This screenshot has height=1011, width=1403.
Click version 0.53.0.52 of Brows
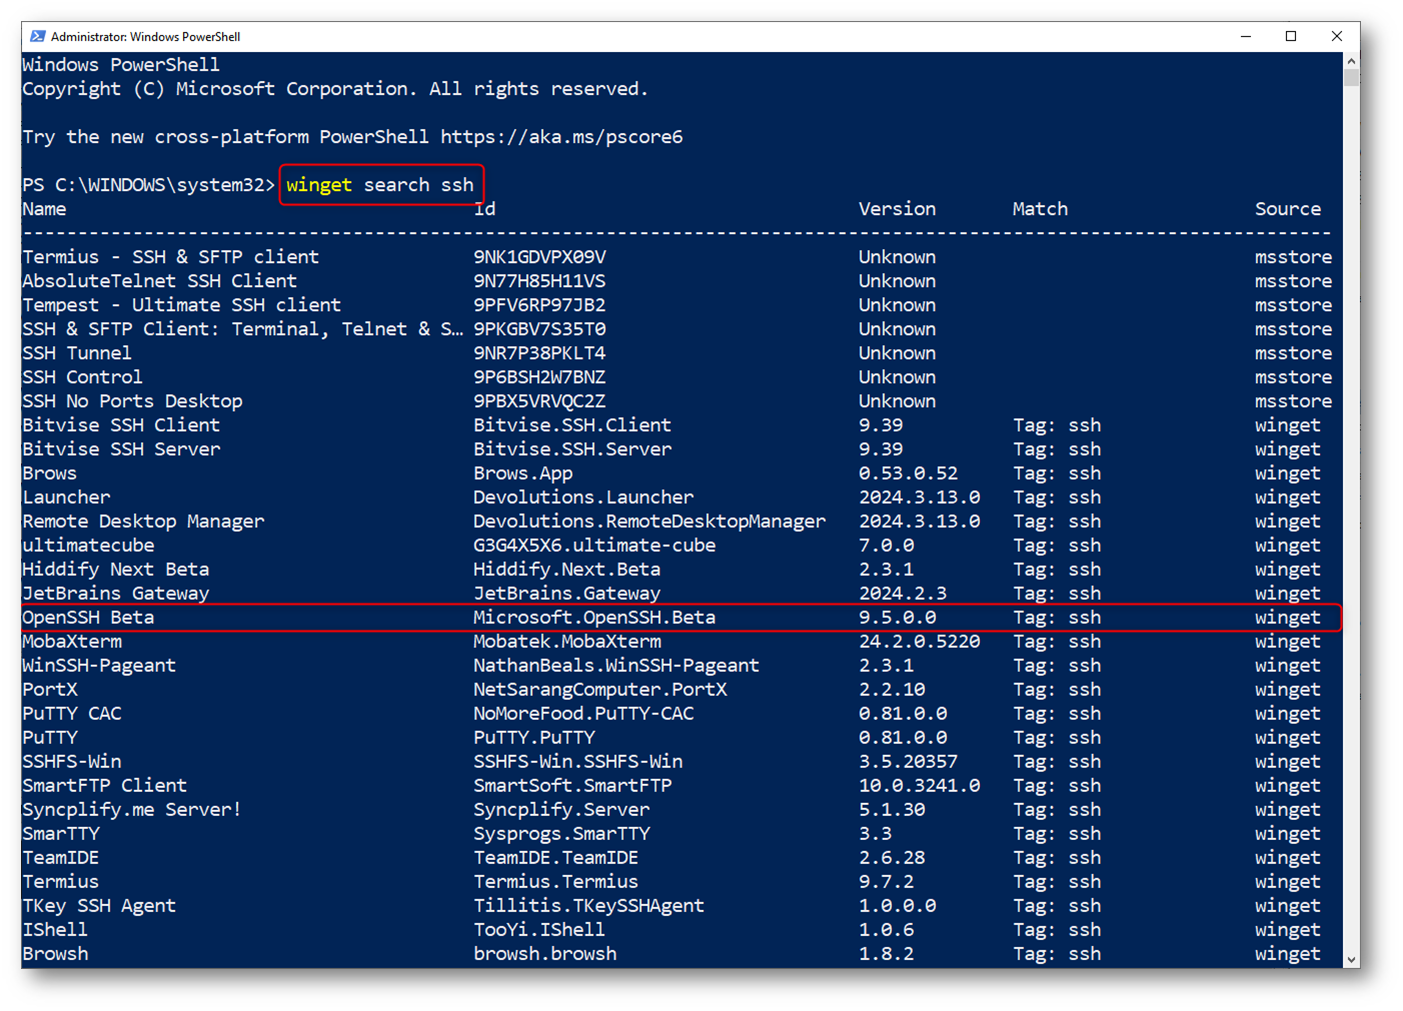(x=908, y=473)
